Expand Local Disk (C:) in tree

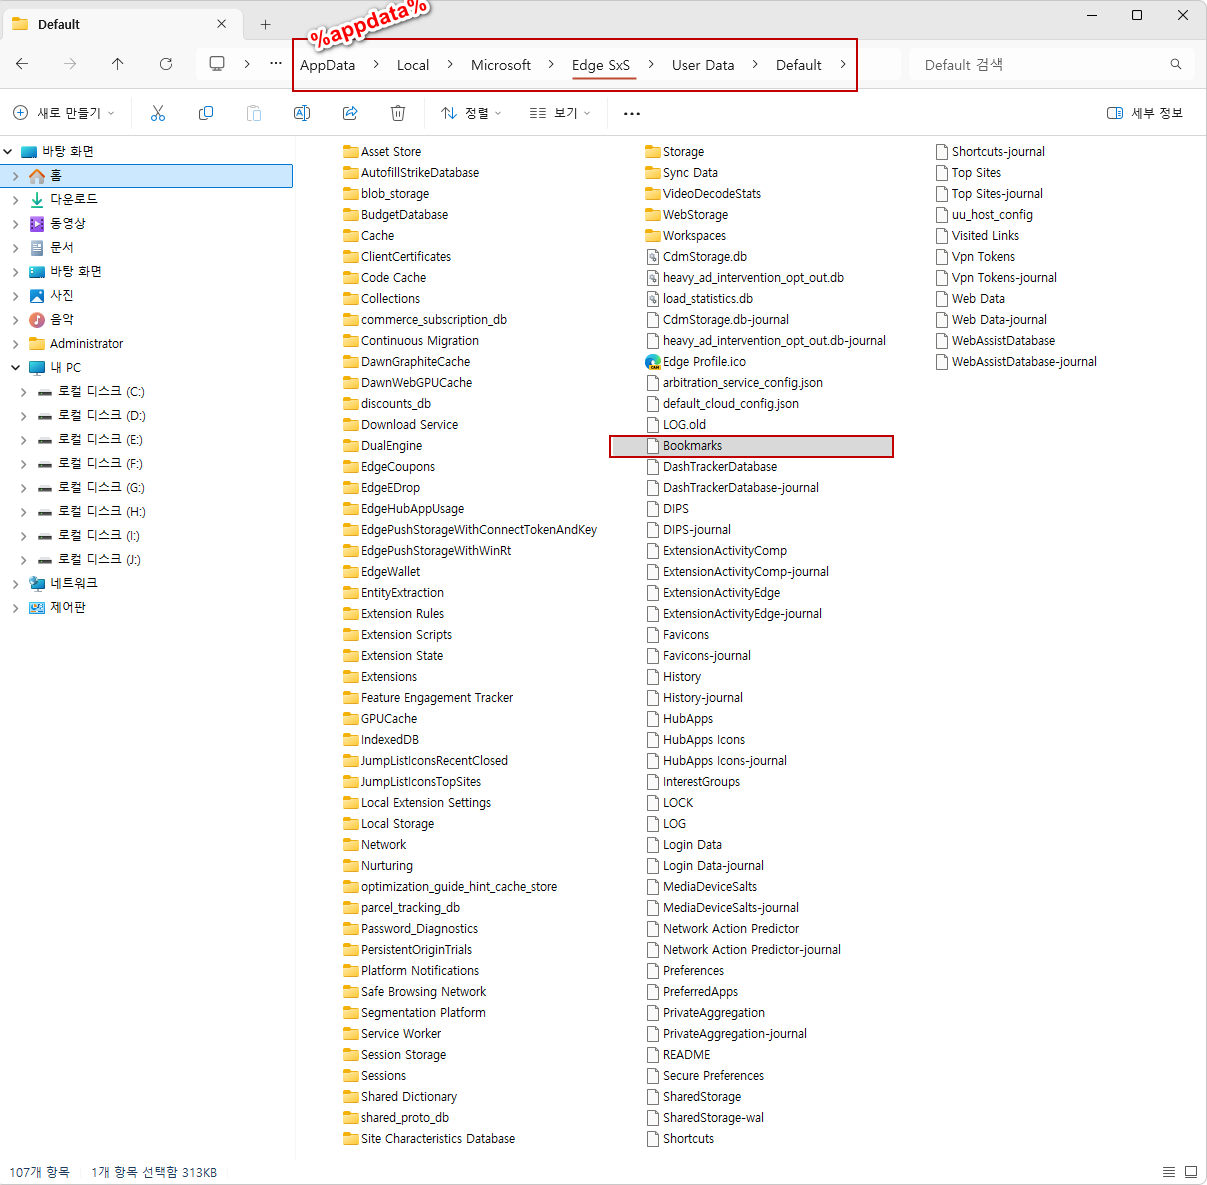(23, 392)
